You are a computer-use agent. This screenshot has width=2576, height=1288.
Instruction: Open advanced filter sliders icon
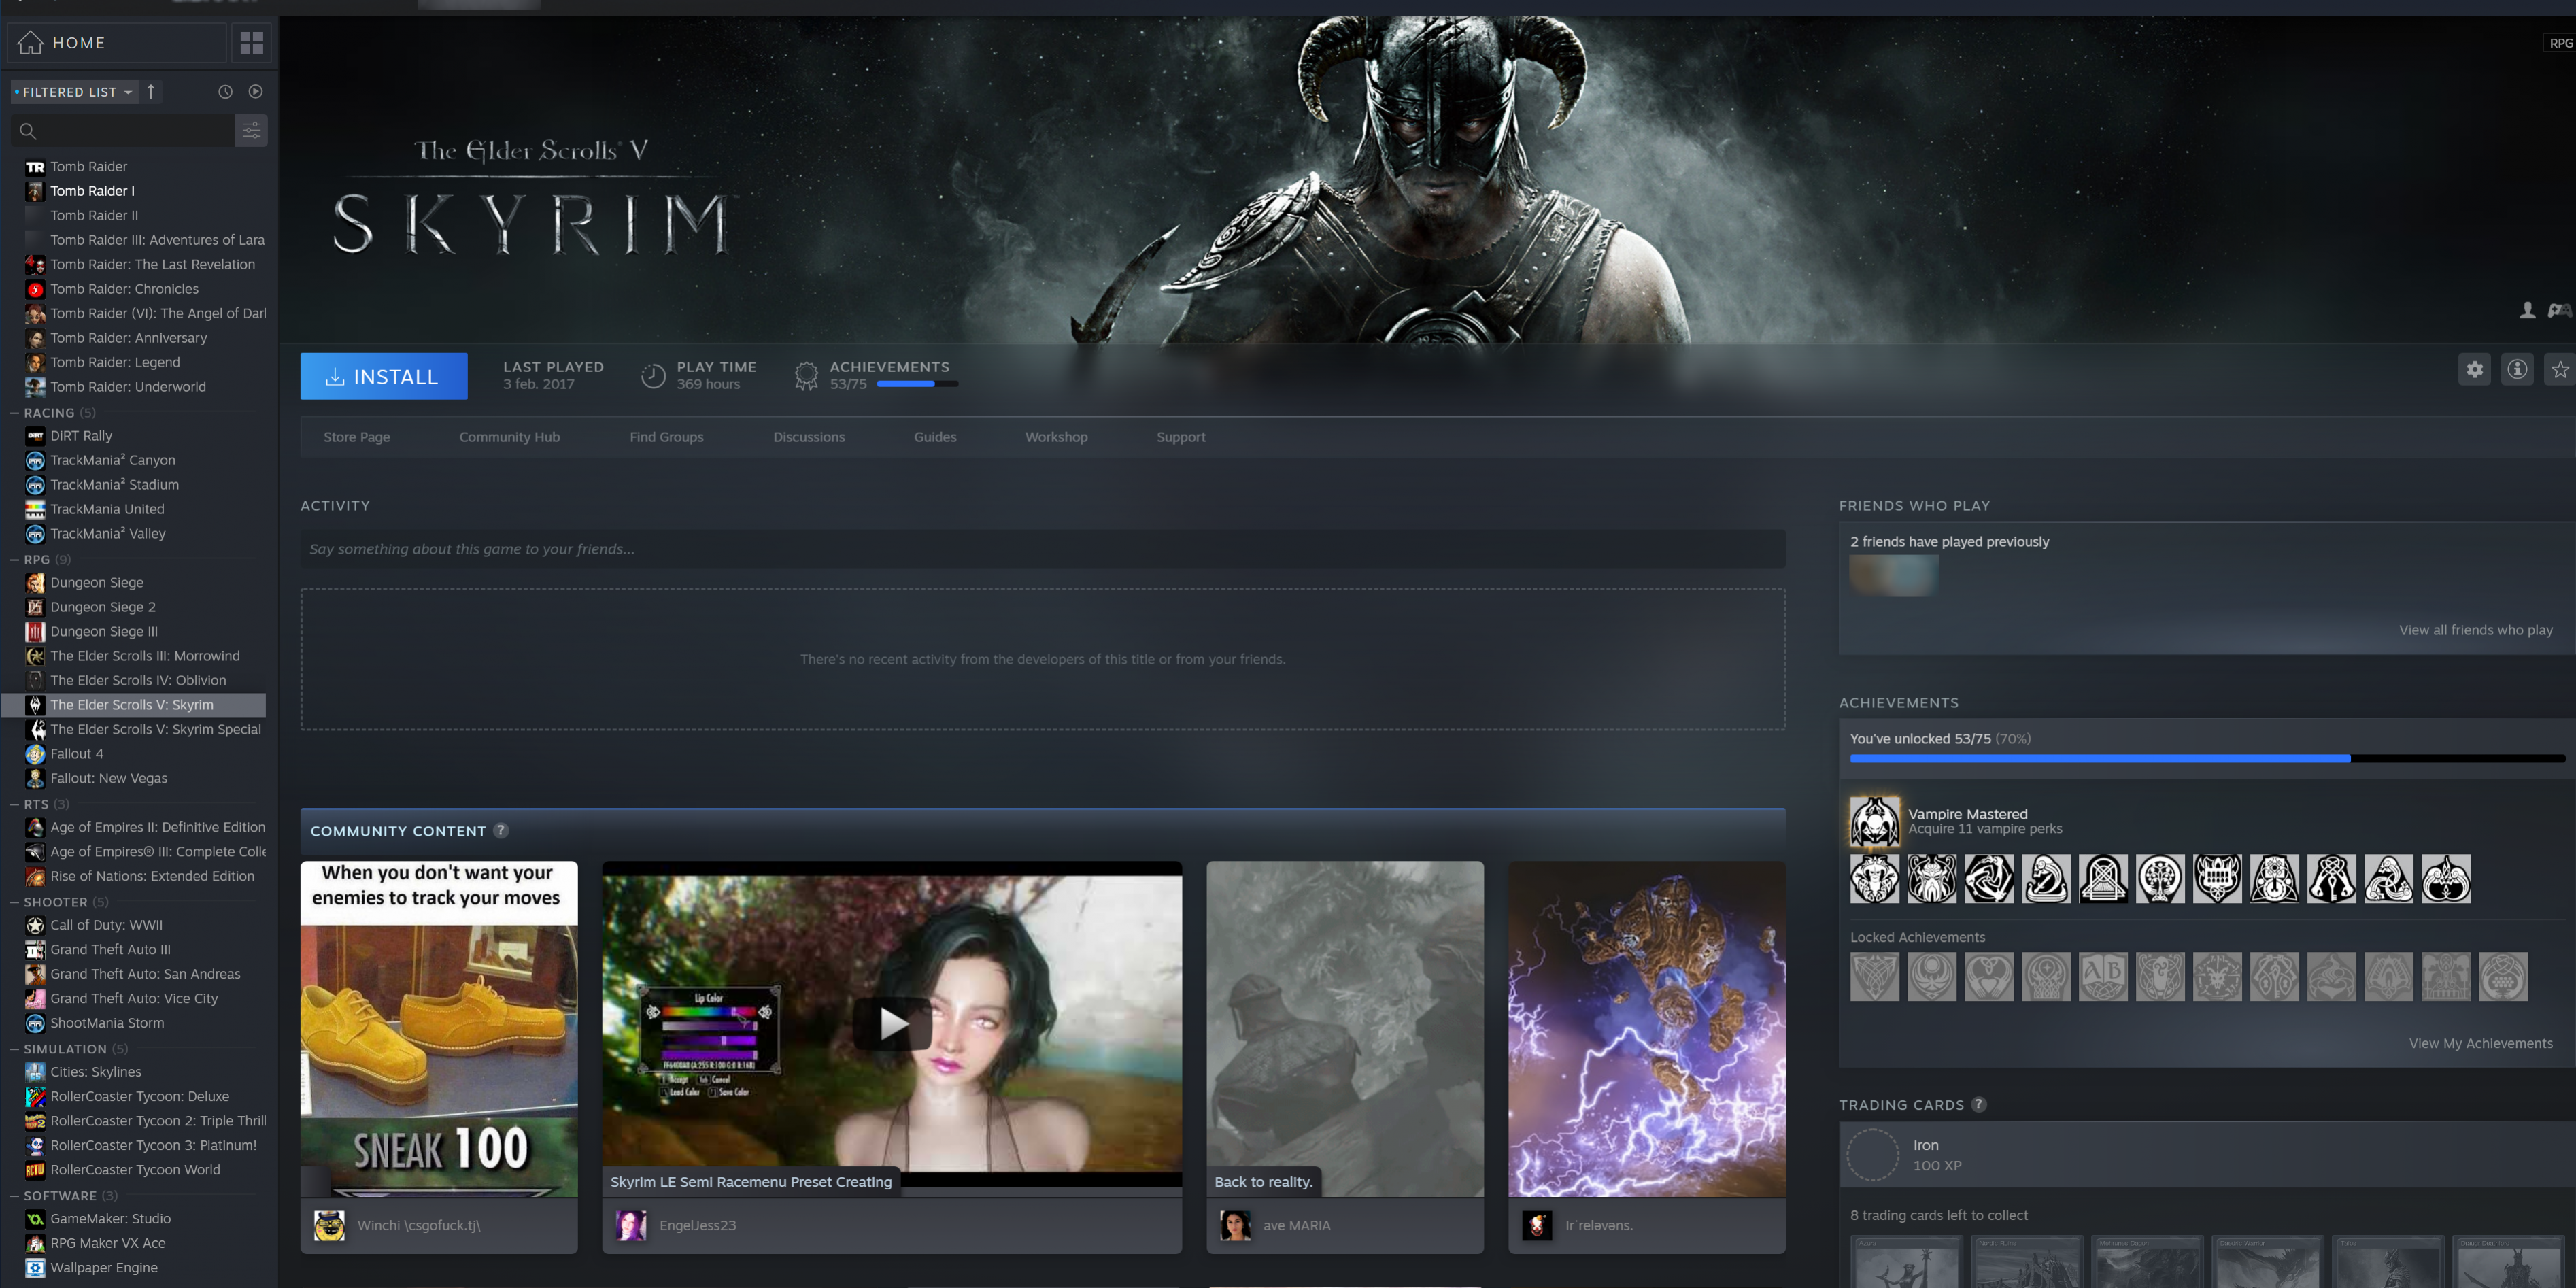pyautogui.click(x=251, y=131)
